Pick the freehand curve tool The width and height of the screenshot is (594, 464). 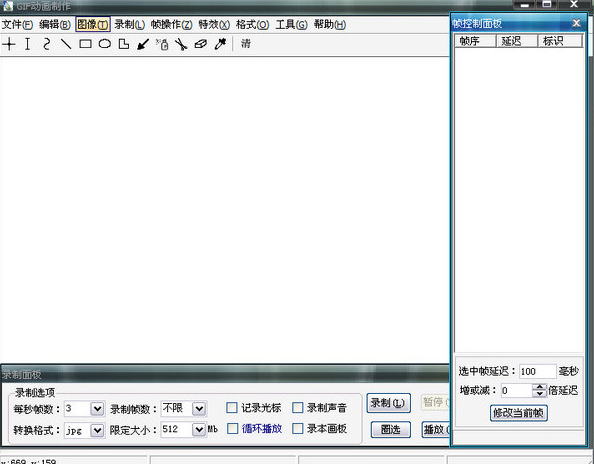[46, 44]
